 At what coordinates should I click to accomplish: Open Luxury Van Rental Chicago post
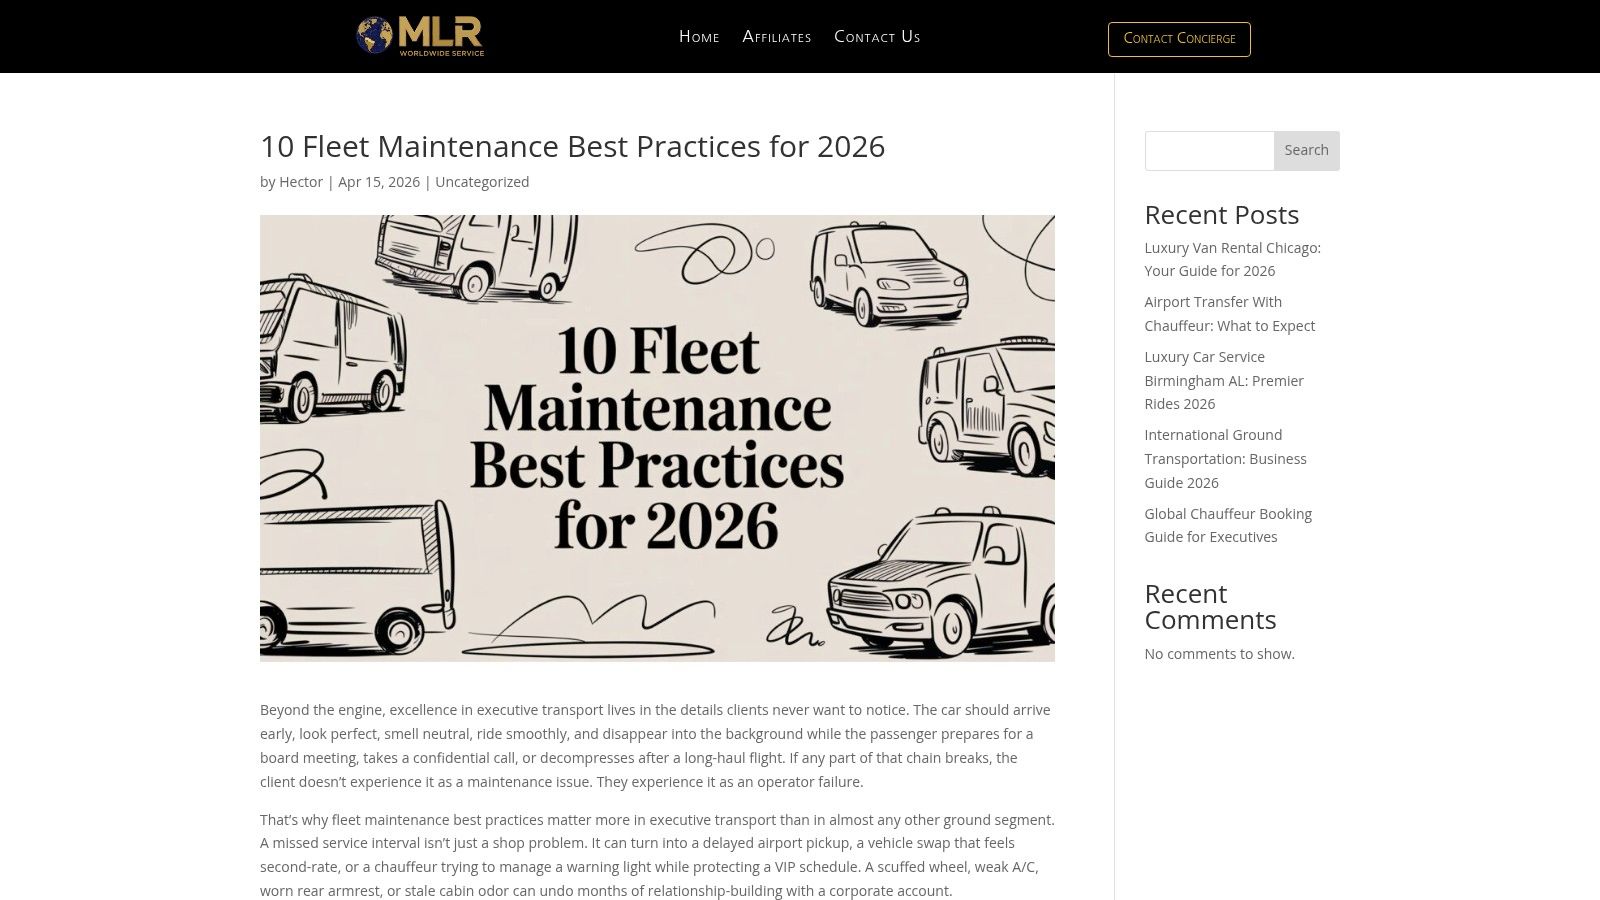[1232, 259]
